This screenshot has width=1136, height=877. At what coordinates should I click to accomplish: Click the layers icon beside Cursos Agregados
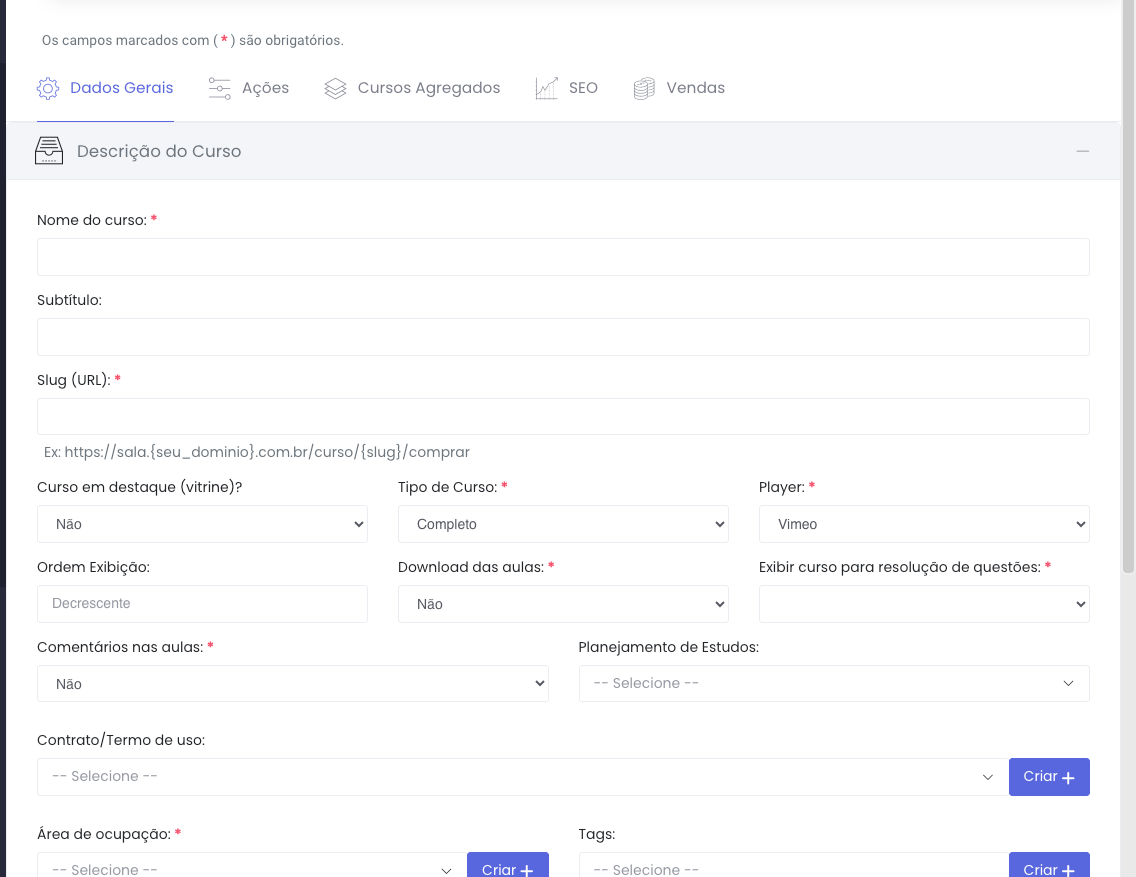335,88
